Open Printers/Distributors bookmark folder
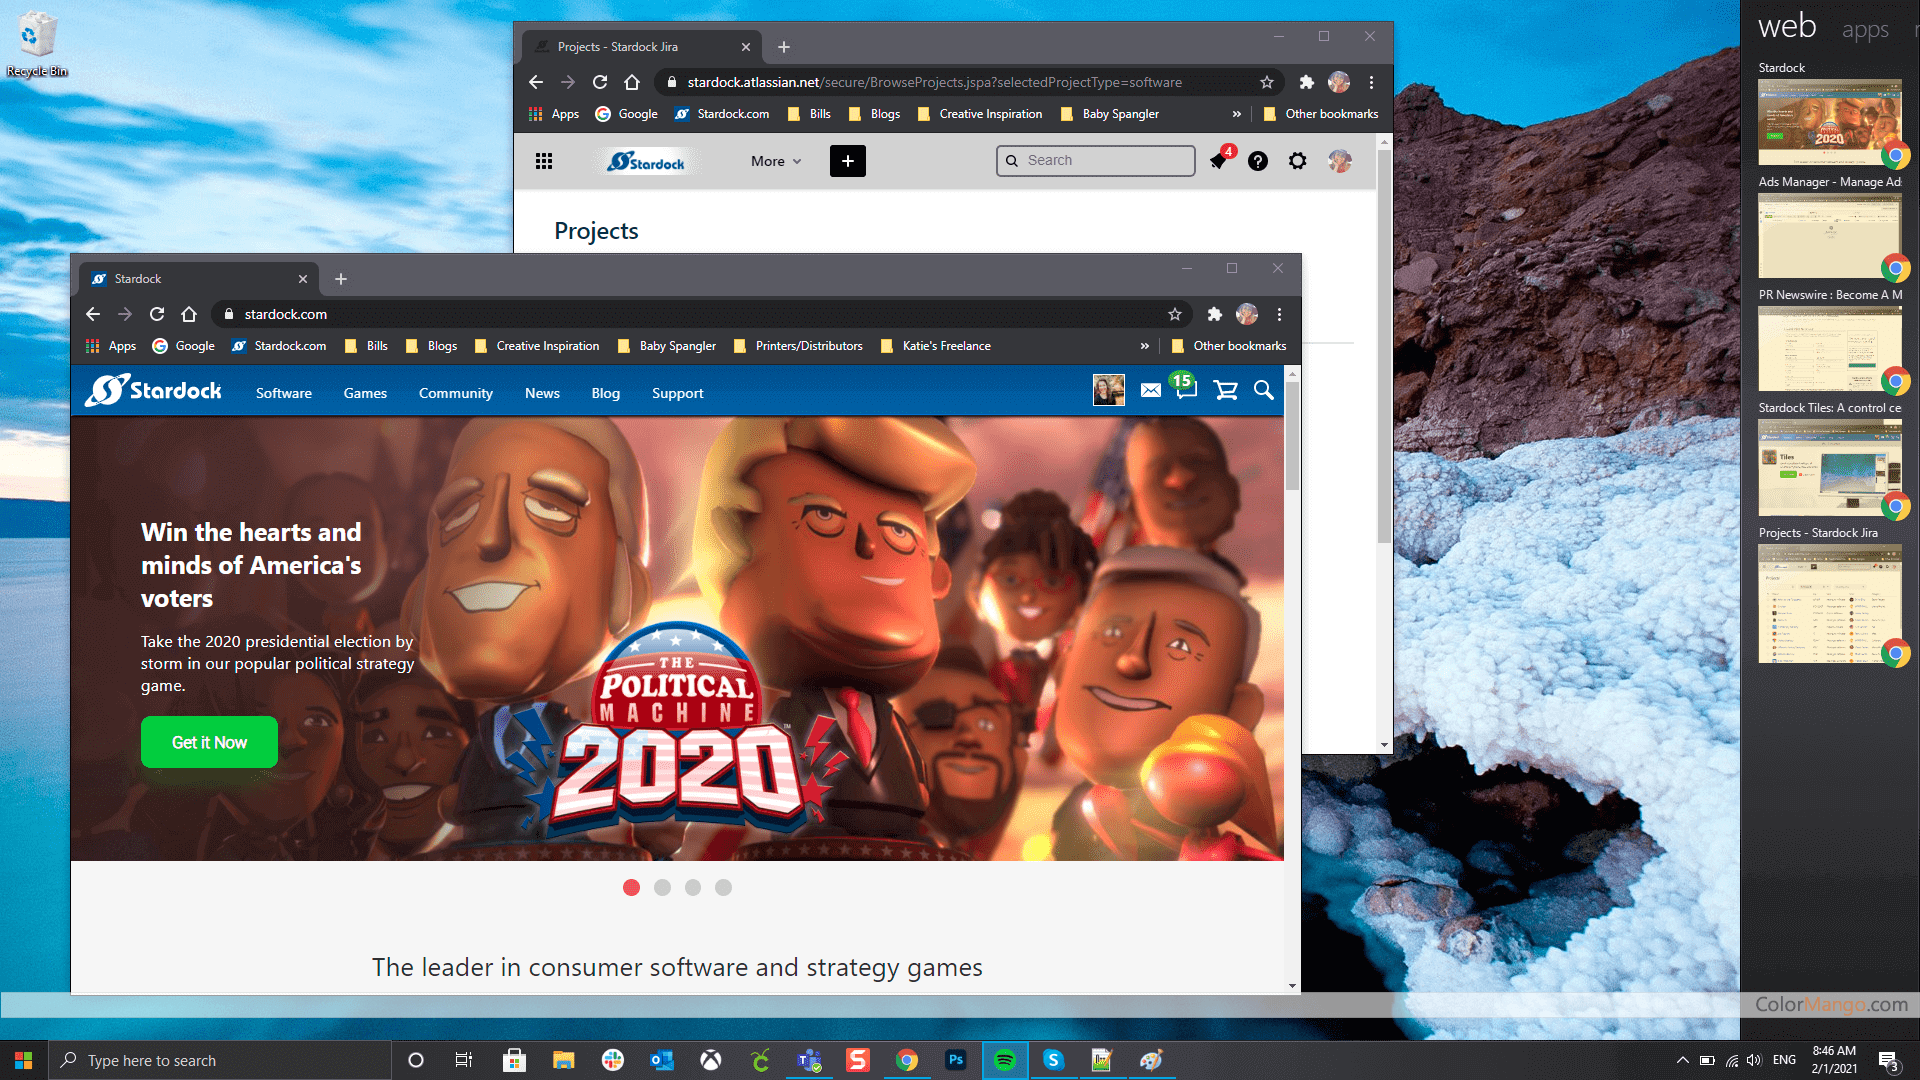The image size is (1920, 1080). click(798, 346)
